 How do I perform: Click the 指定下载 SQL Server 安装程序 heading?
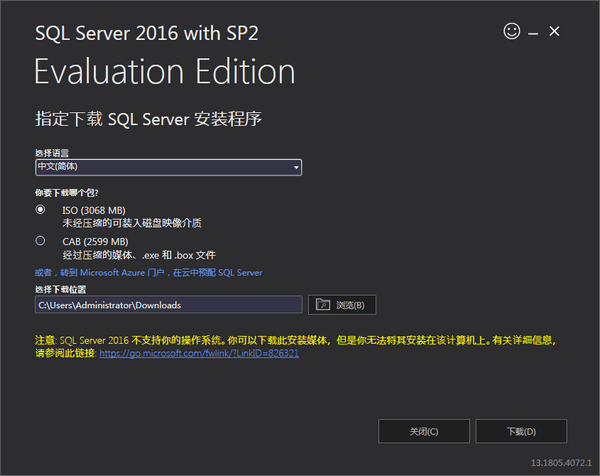coord(148,119)
